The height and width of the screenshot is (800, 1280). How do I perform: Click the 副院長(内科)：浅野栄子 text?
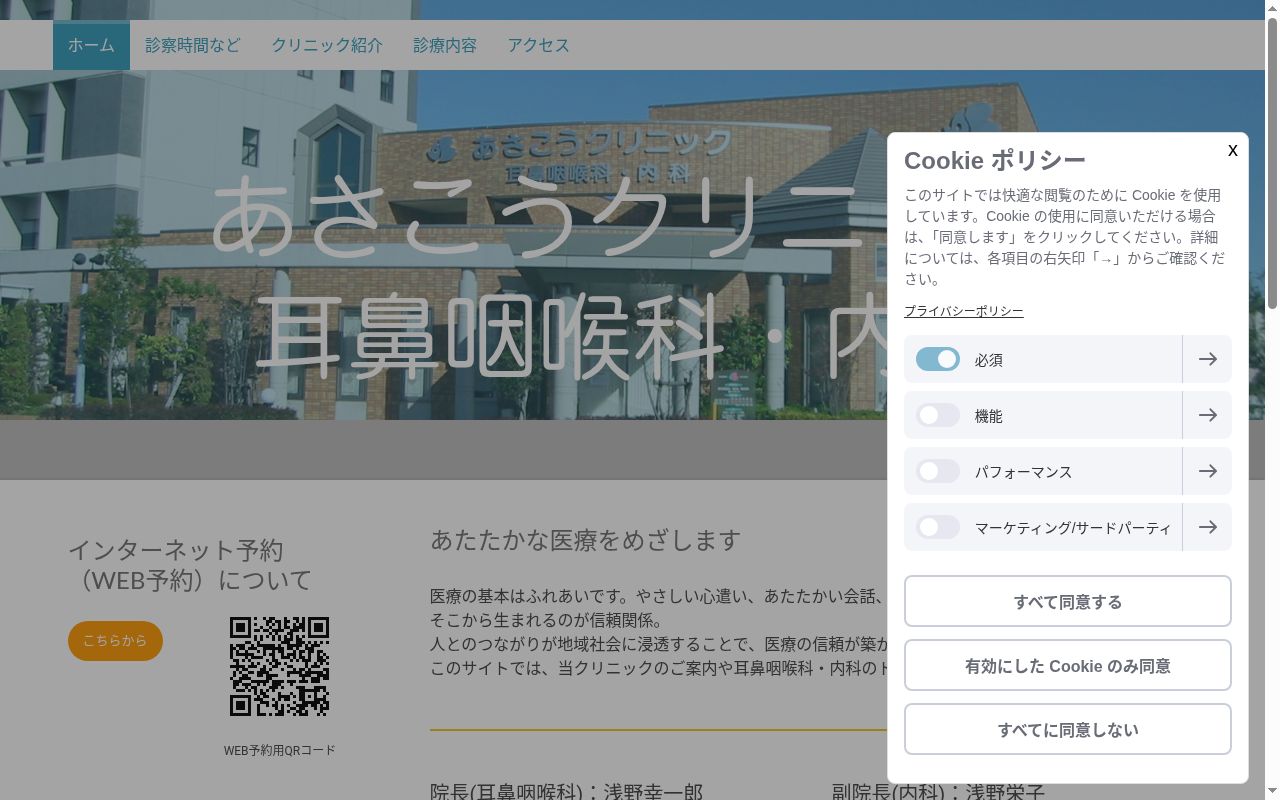point(938,792)
